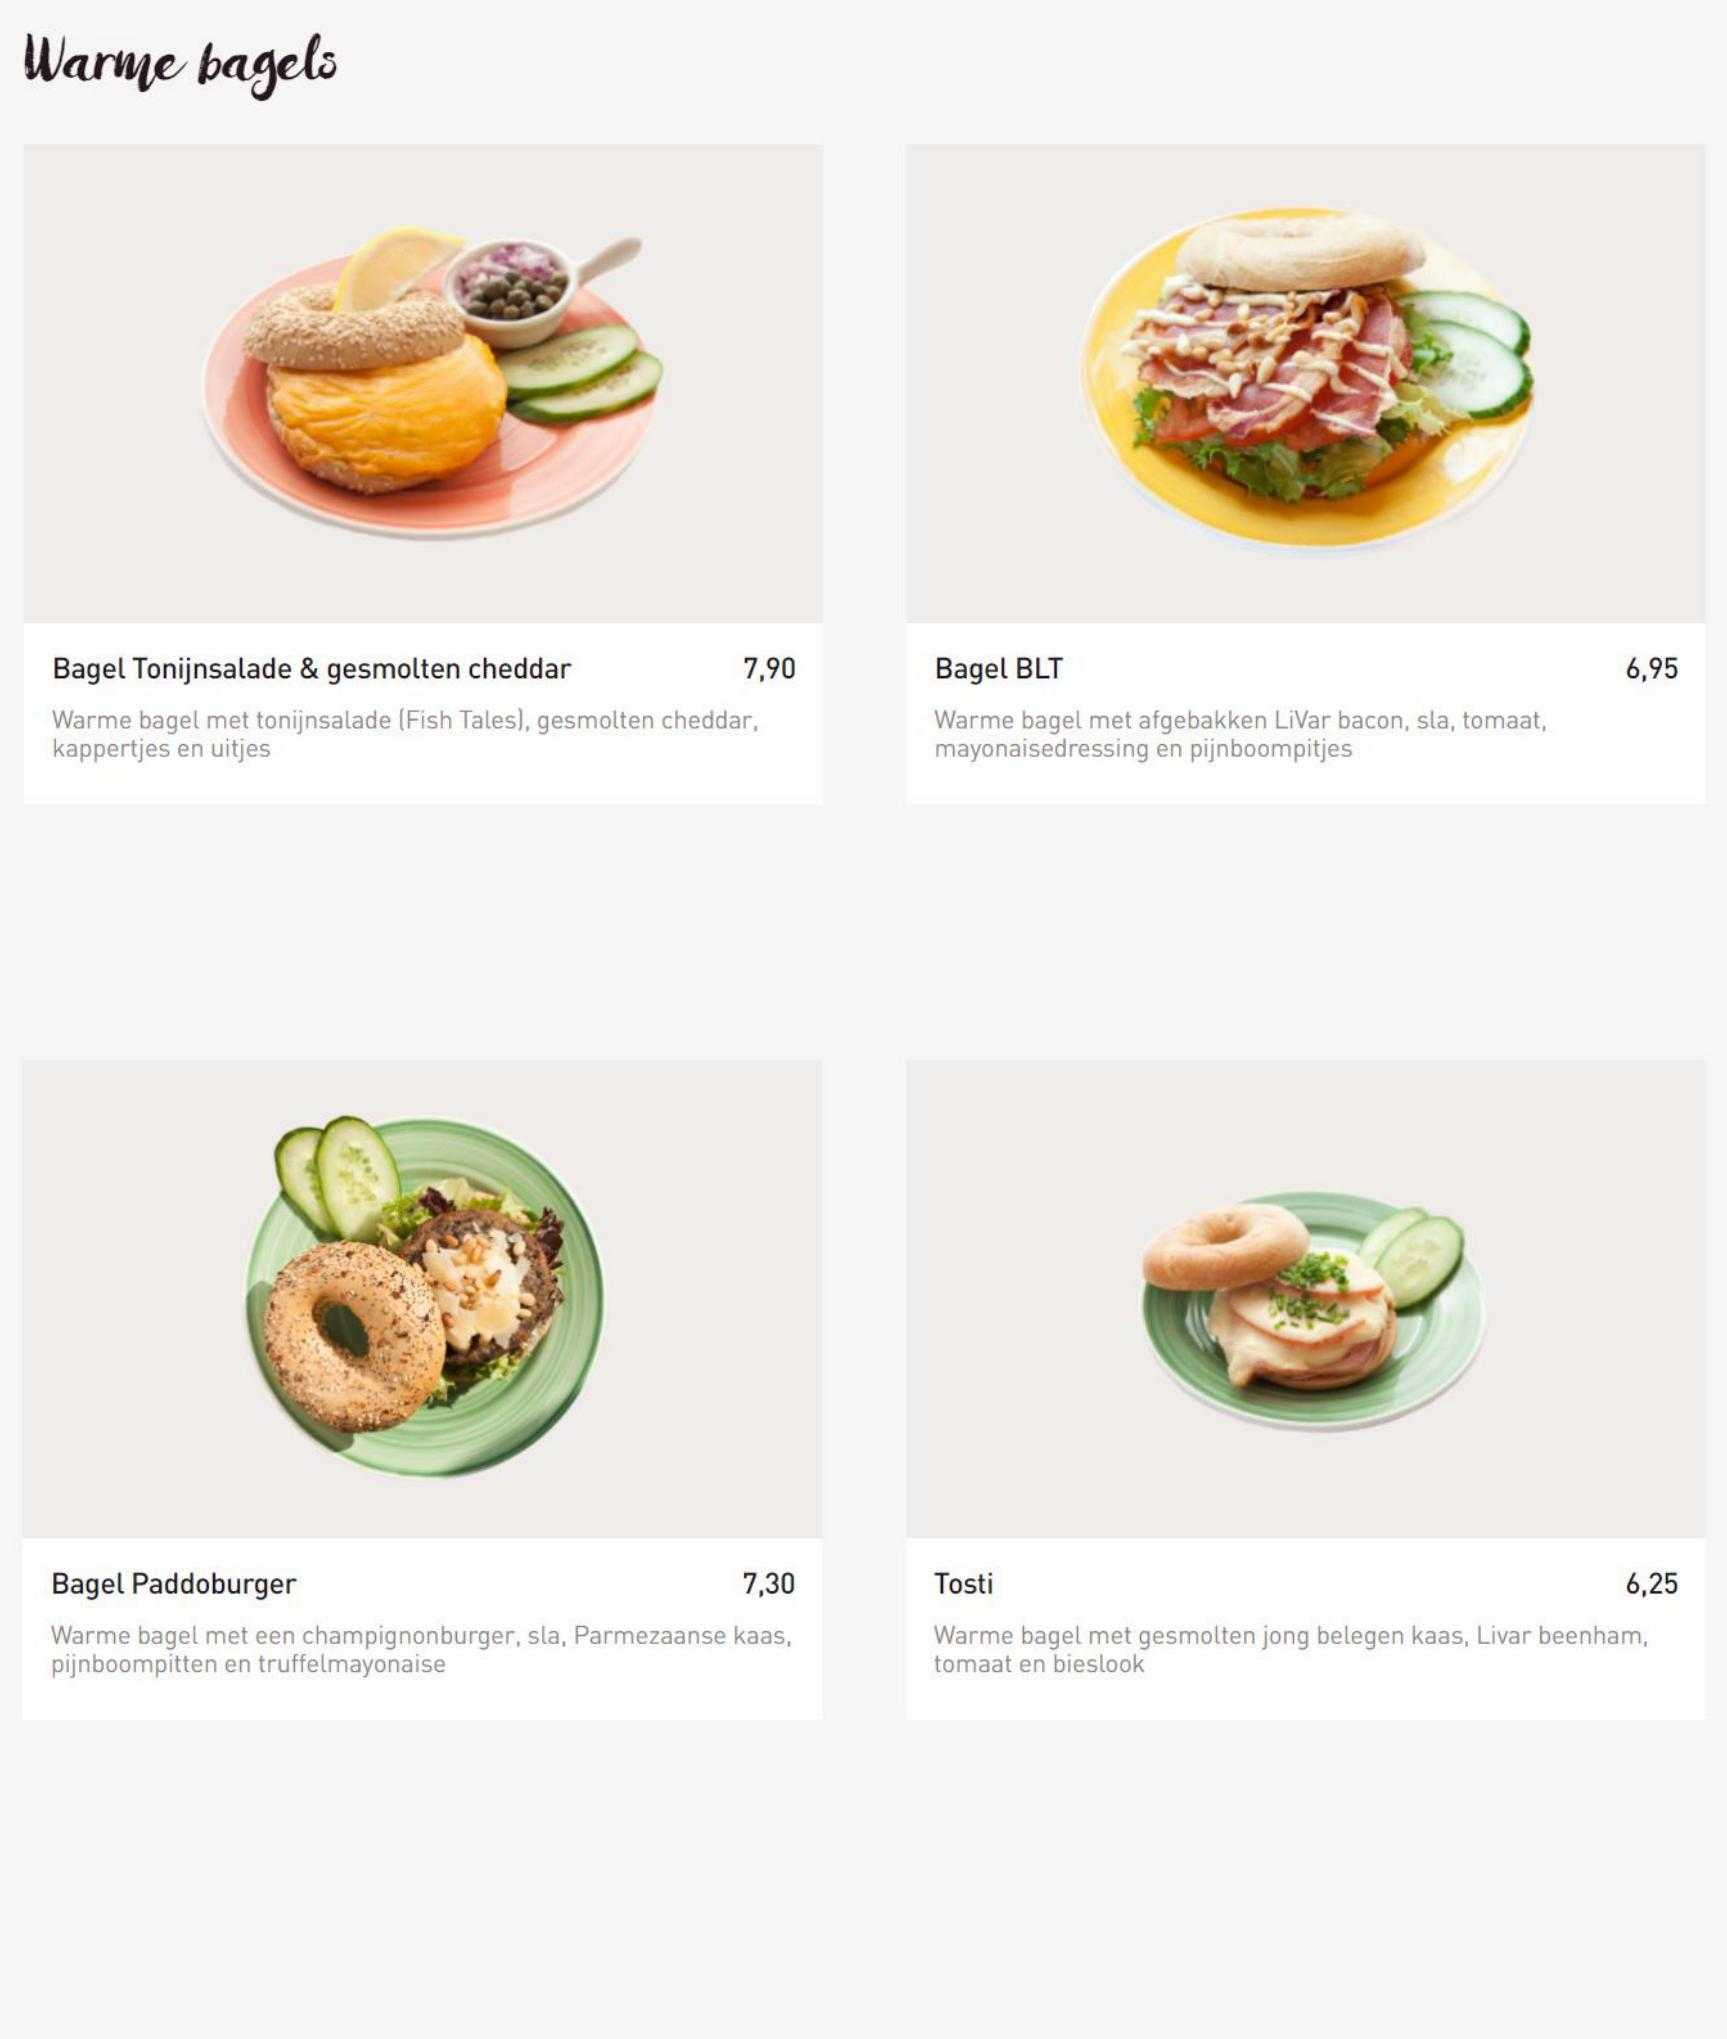Select the 6,95 price
1727x2039 pixels.
(1652, 669)
